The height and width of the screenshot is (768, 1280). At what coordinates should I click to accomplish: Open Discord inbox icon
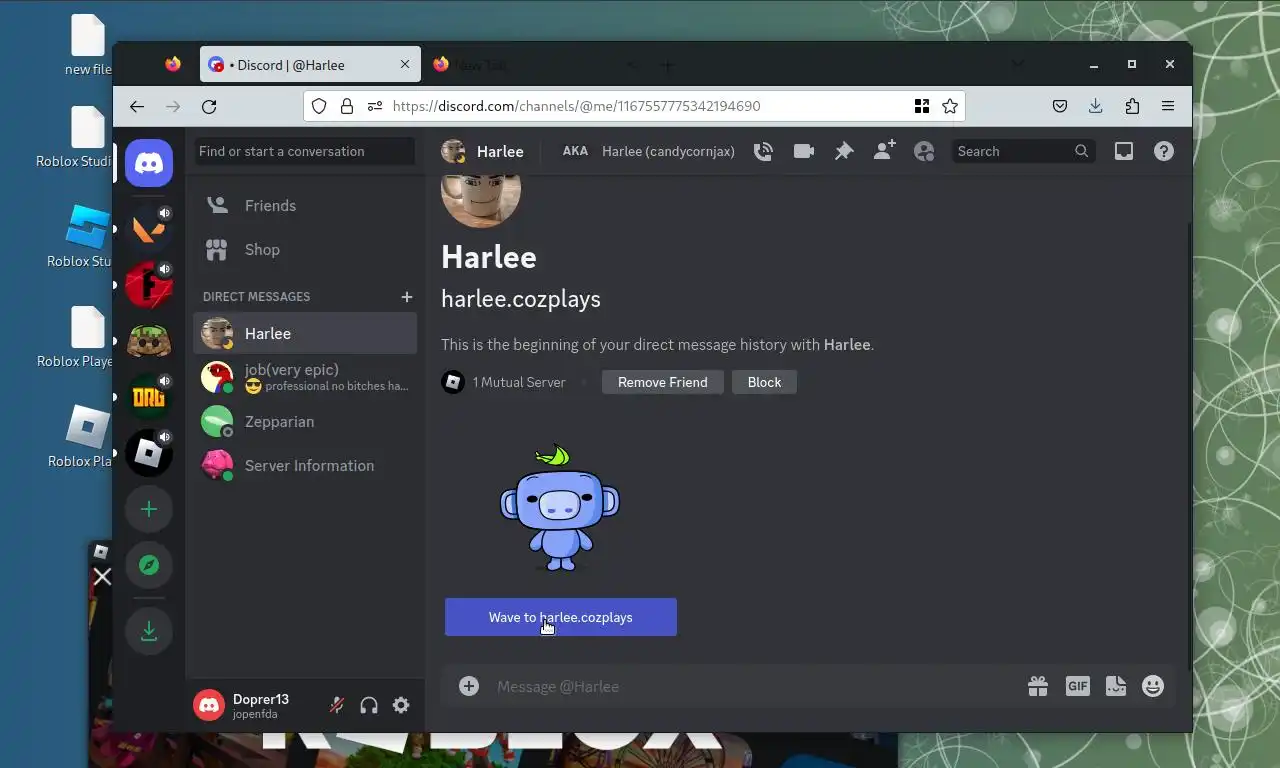point(1124,151)
